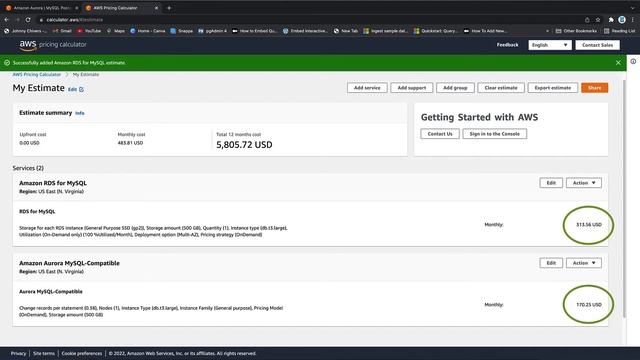Open the New Tab bookmark

[x=346, y=31]
